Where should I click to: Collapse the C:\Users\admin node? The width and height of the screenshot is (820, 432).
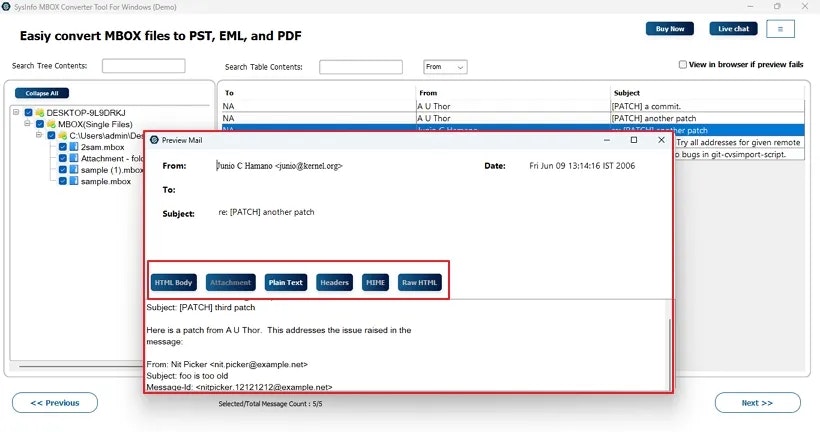39,135
